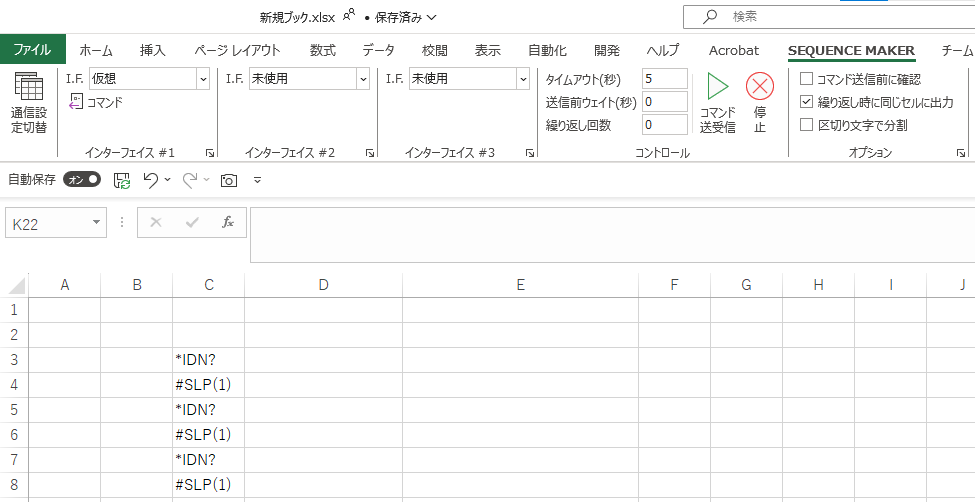Click the save icon in quick access toolbar
The width and height of the screenshot is (975, 502).
(122, 180)
